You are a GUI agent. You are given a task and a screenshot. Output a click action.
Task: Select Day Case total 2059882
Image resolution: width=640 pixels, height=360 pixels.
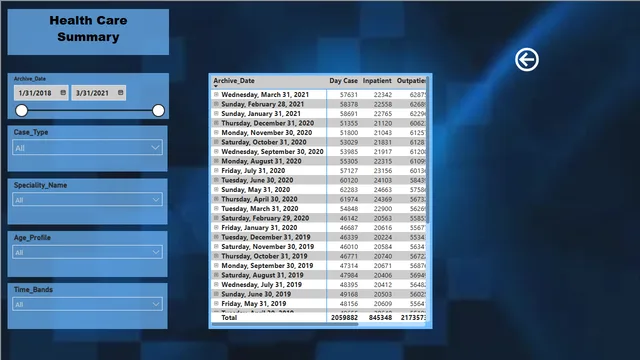click(344, 318)
